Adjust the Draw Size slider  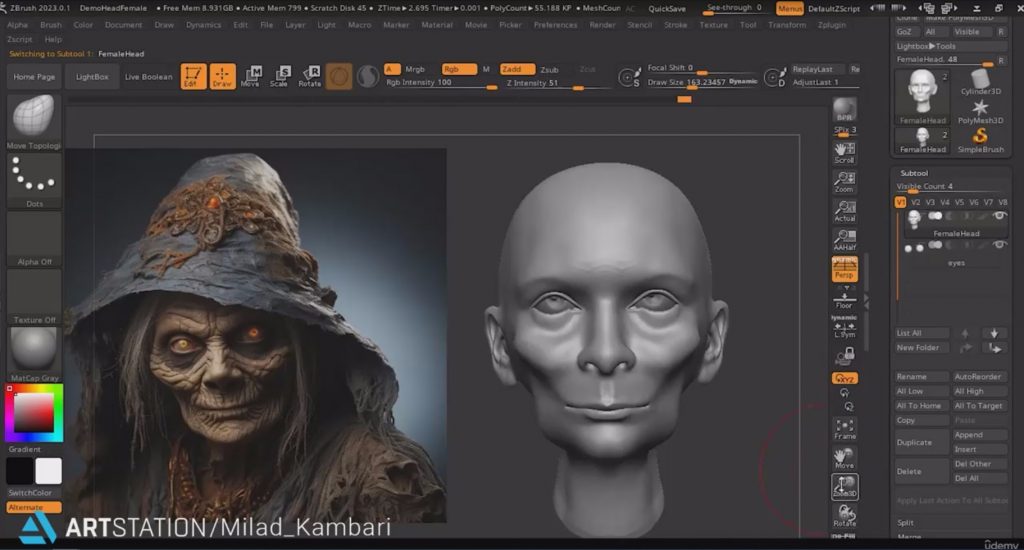tap(703, 83)
